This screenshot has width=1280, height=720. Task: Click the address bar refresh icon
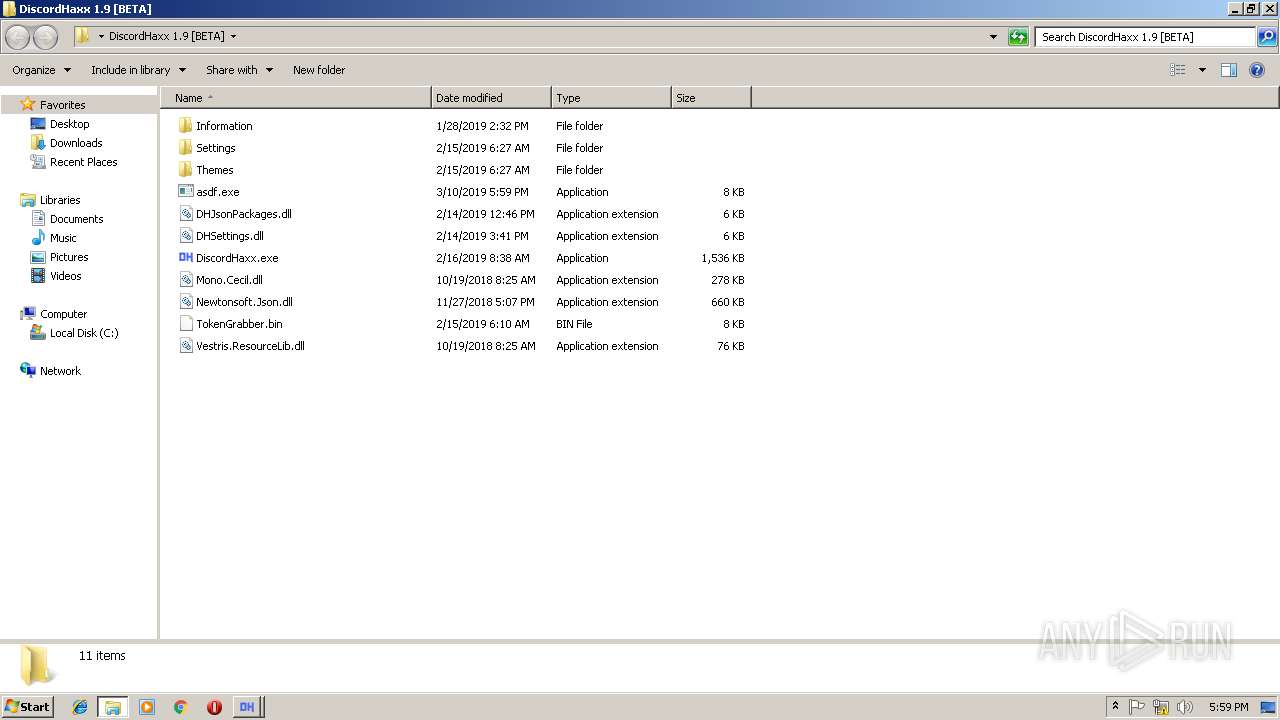click(x=1018, y=37)
